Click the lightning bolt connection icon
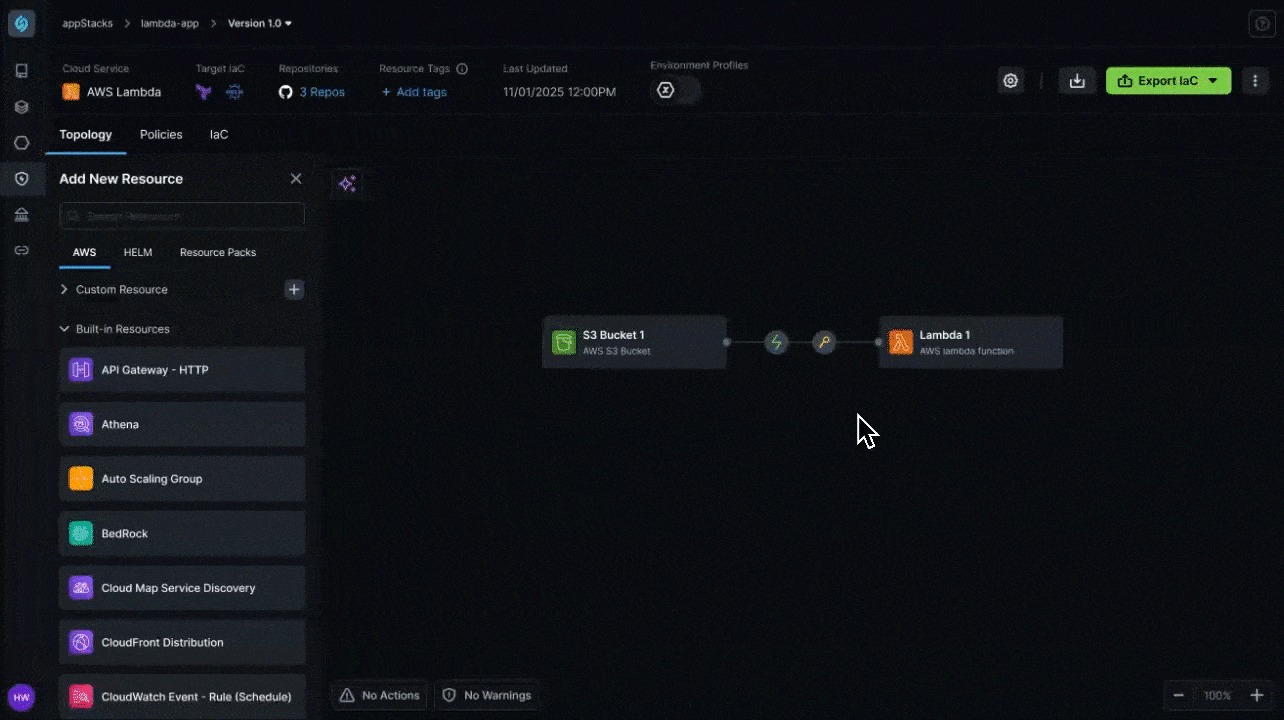Viewport: 1284px width, 720px height. [776, 343]
